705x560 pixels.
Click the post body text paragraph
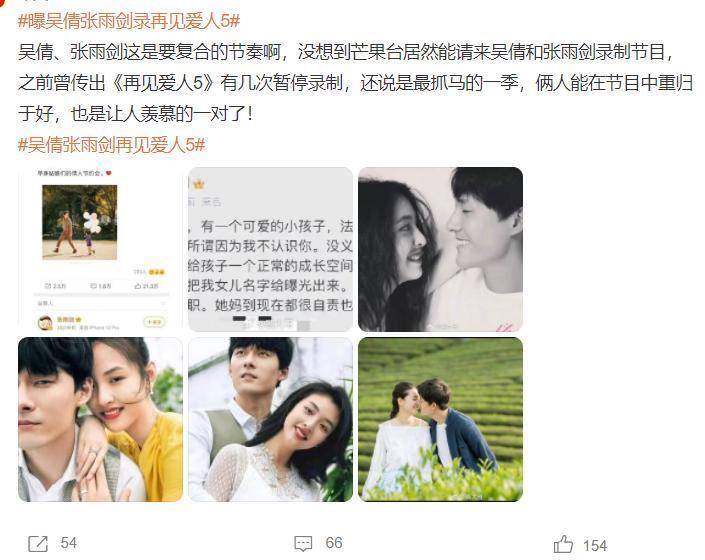click(355, 83)
